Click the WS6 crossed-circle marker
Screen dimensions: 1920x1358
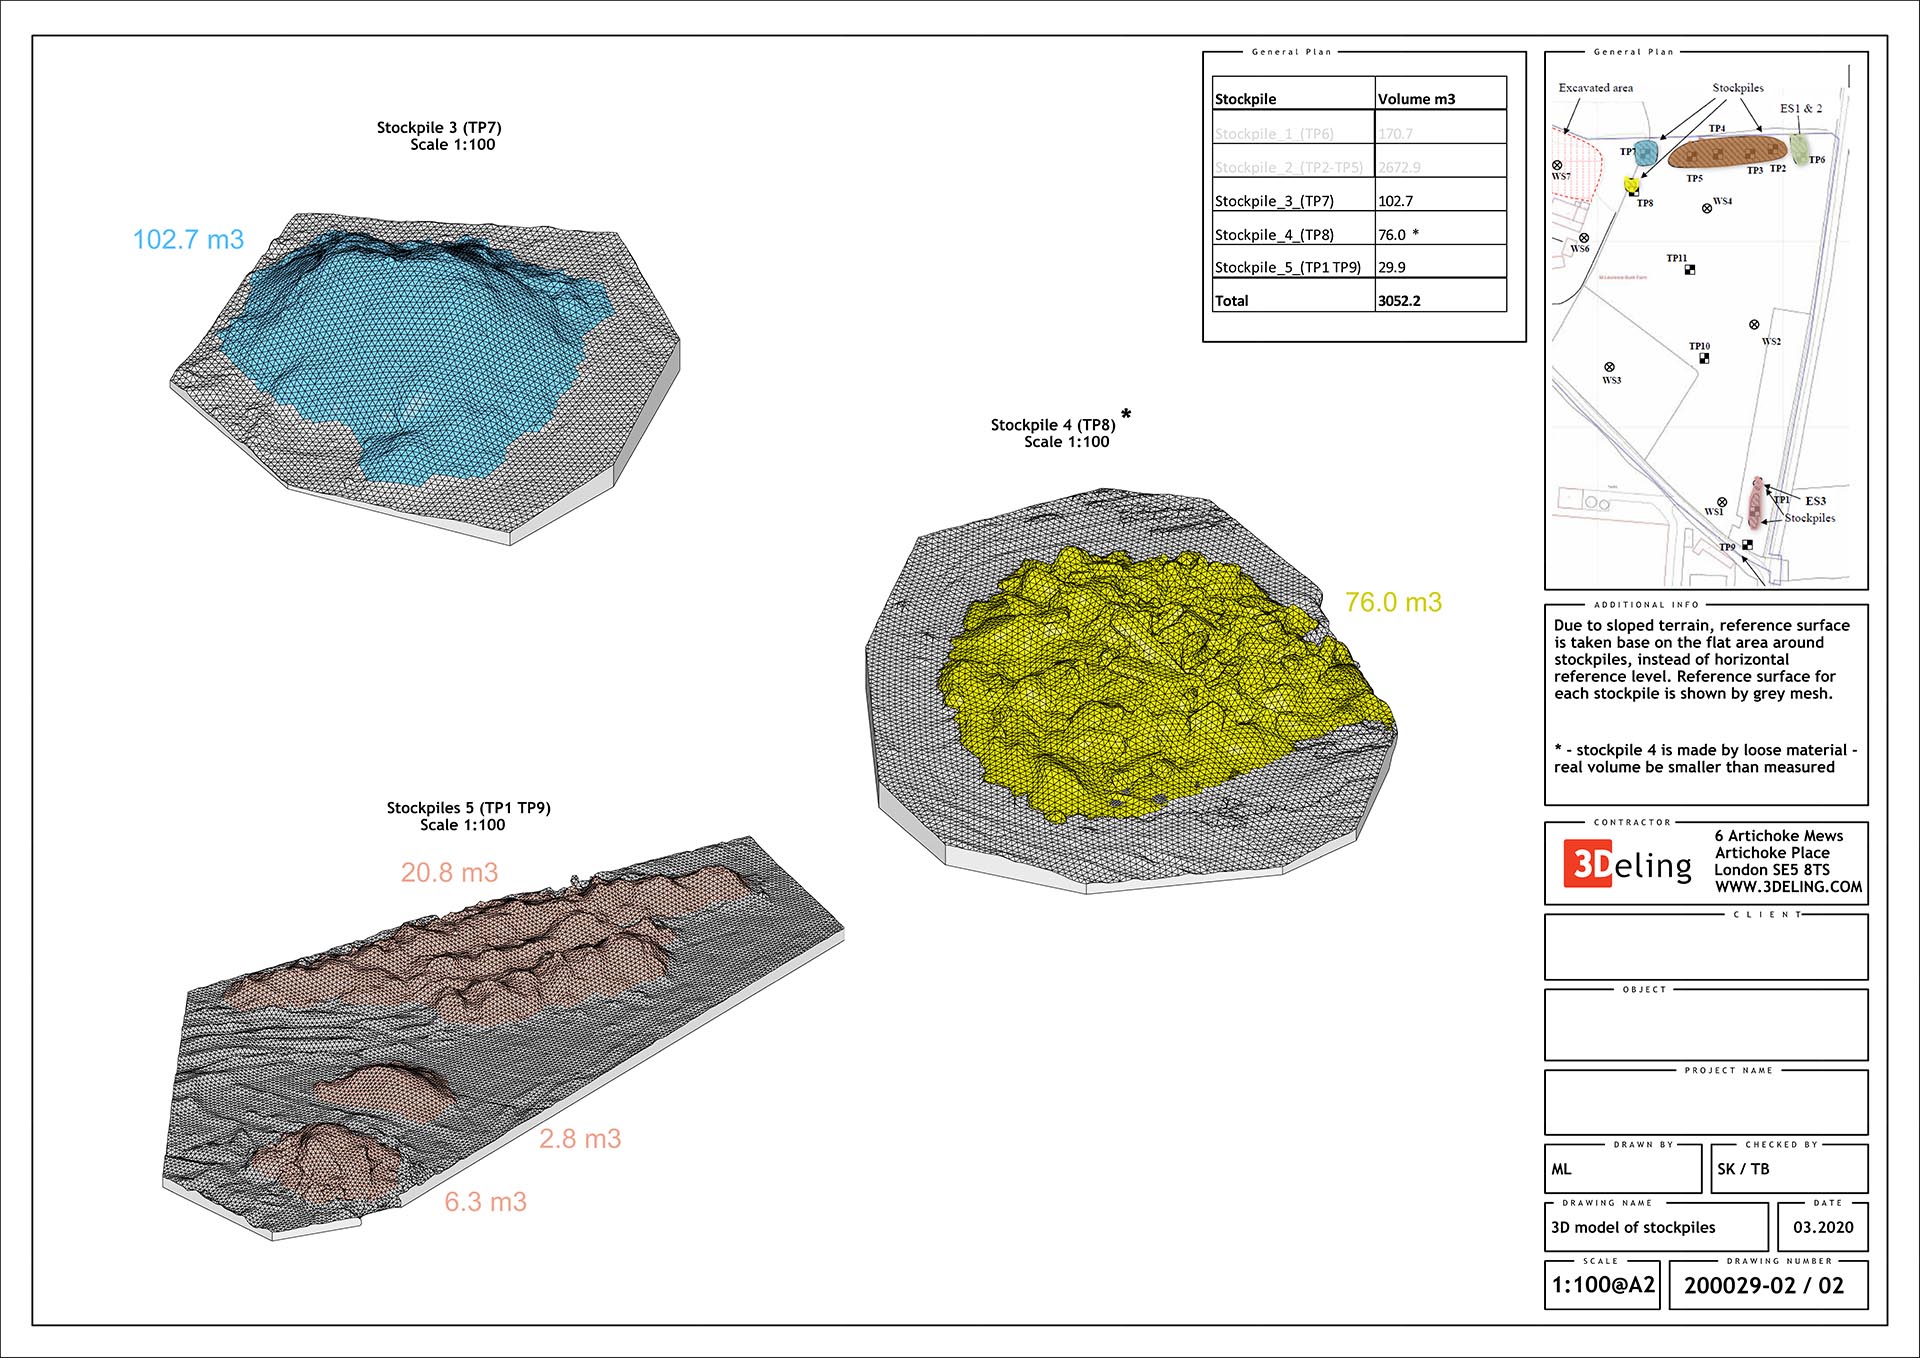(x=1584, y=238)
